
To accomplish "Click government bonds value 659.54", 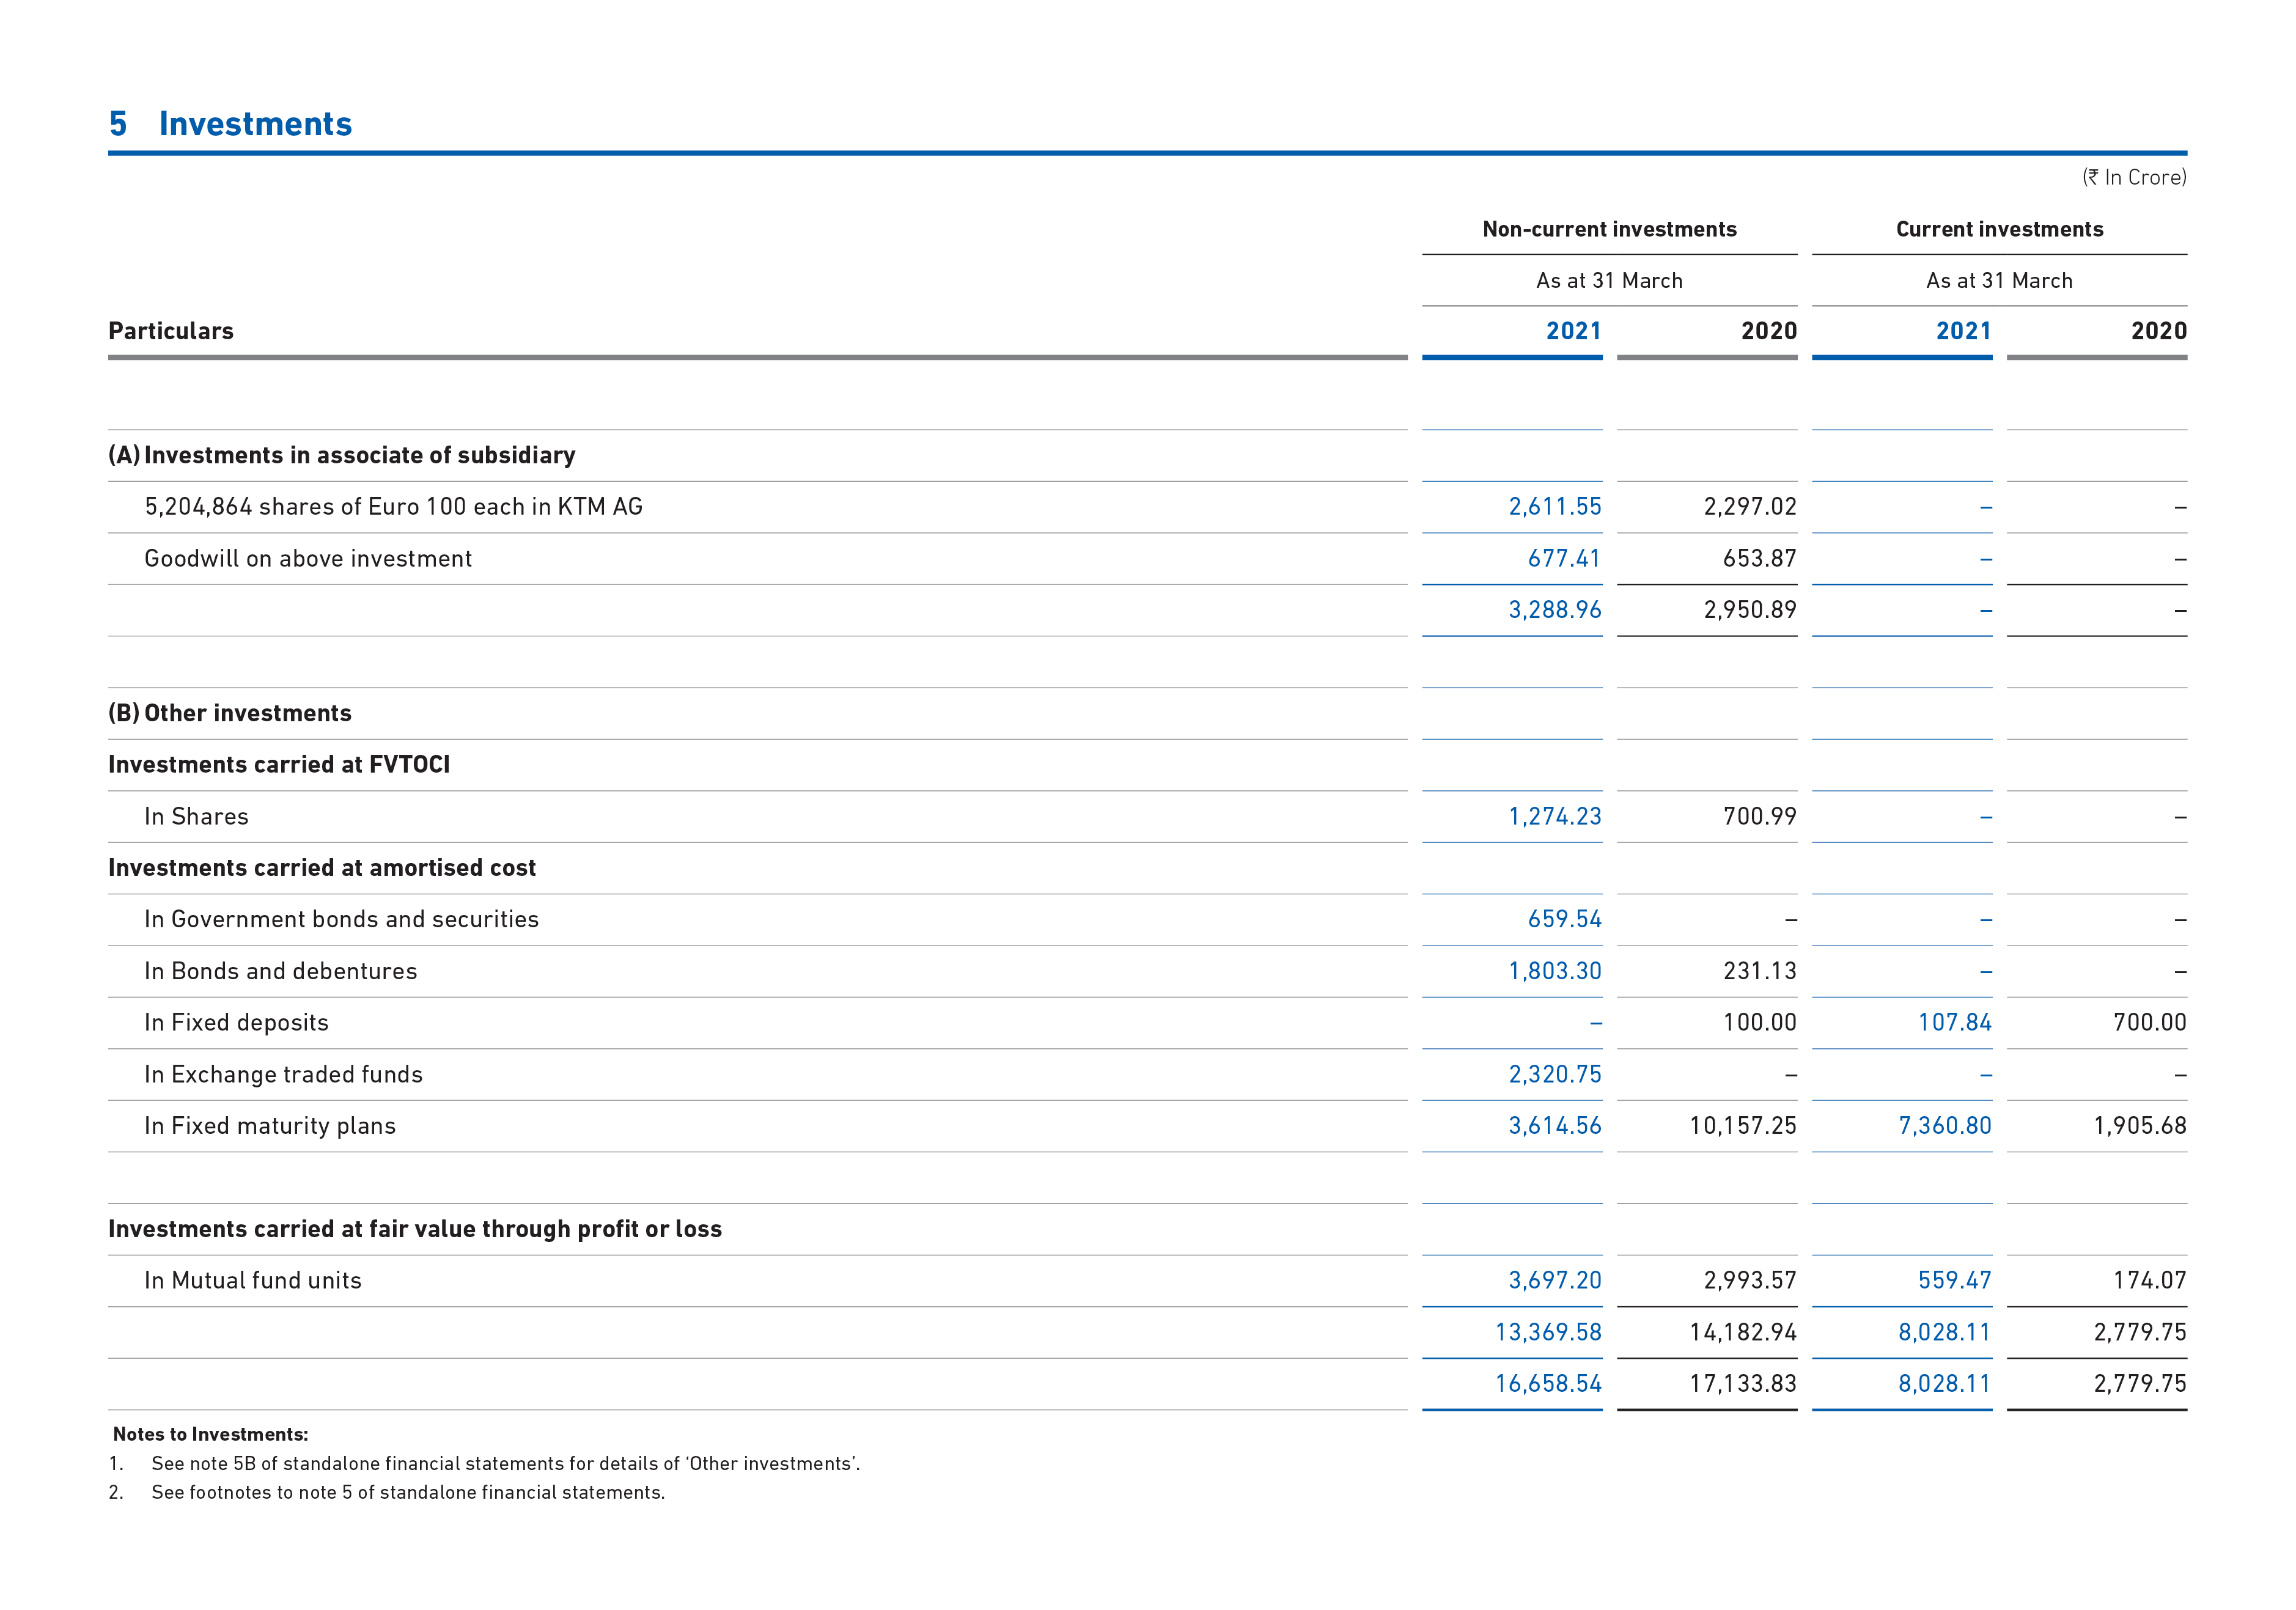I will (1564, 920).
